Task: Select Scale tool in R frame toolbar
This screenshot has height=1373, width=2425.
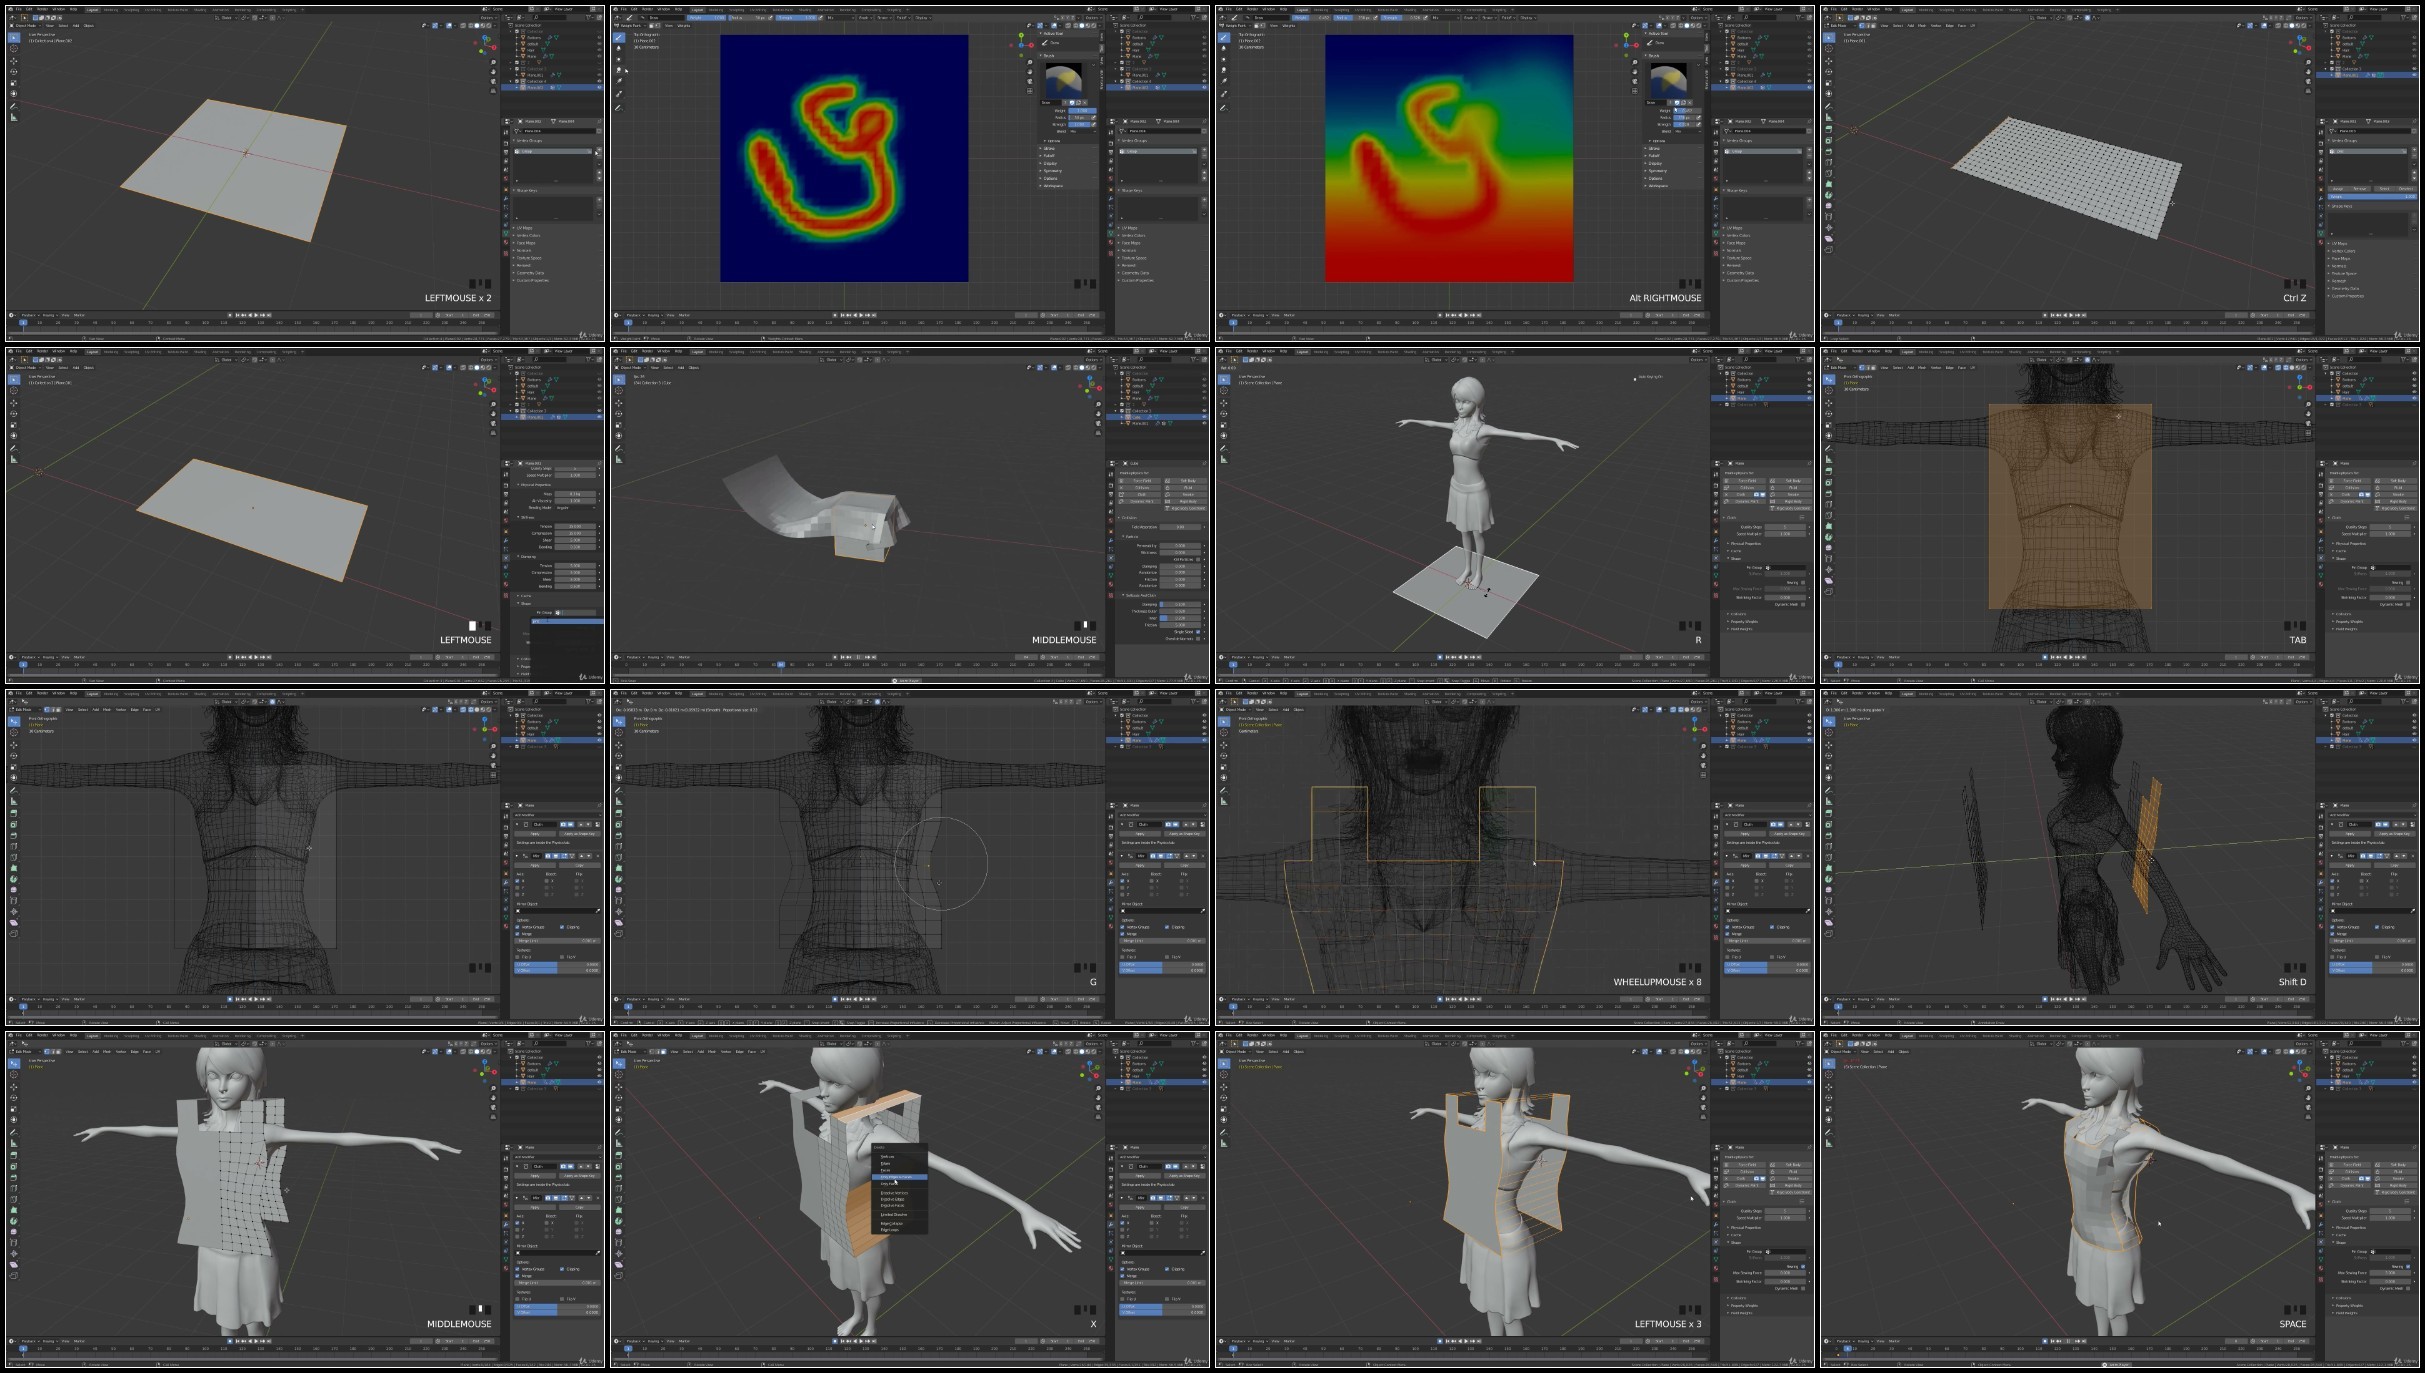Action: [1224, 425]
